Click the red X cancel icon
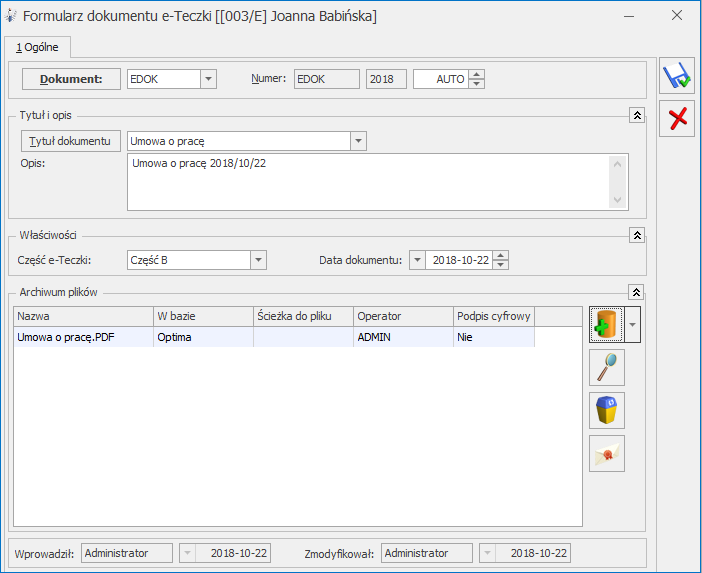The height and width of the screenshot is (573, 702). (678, 119)
